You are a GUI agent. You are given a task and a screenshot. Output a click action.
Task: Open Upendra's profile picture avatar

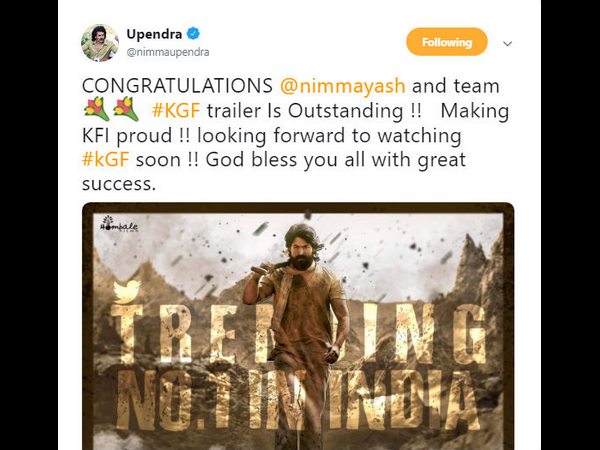pos(100,42)
